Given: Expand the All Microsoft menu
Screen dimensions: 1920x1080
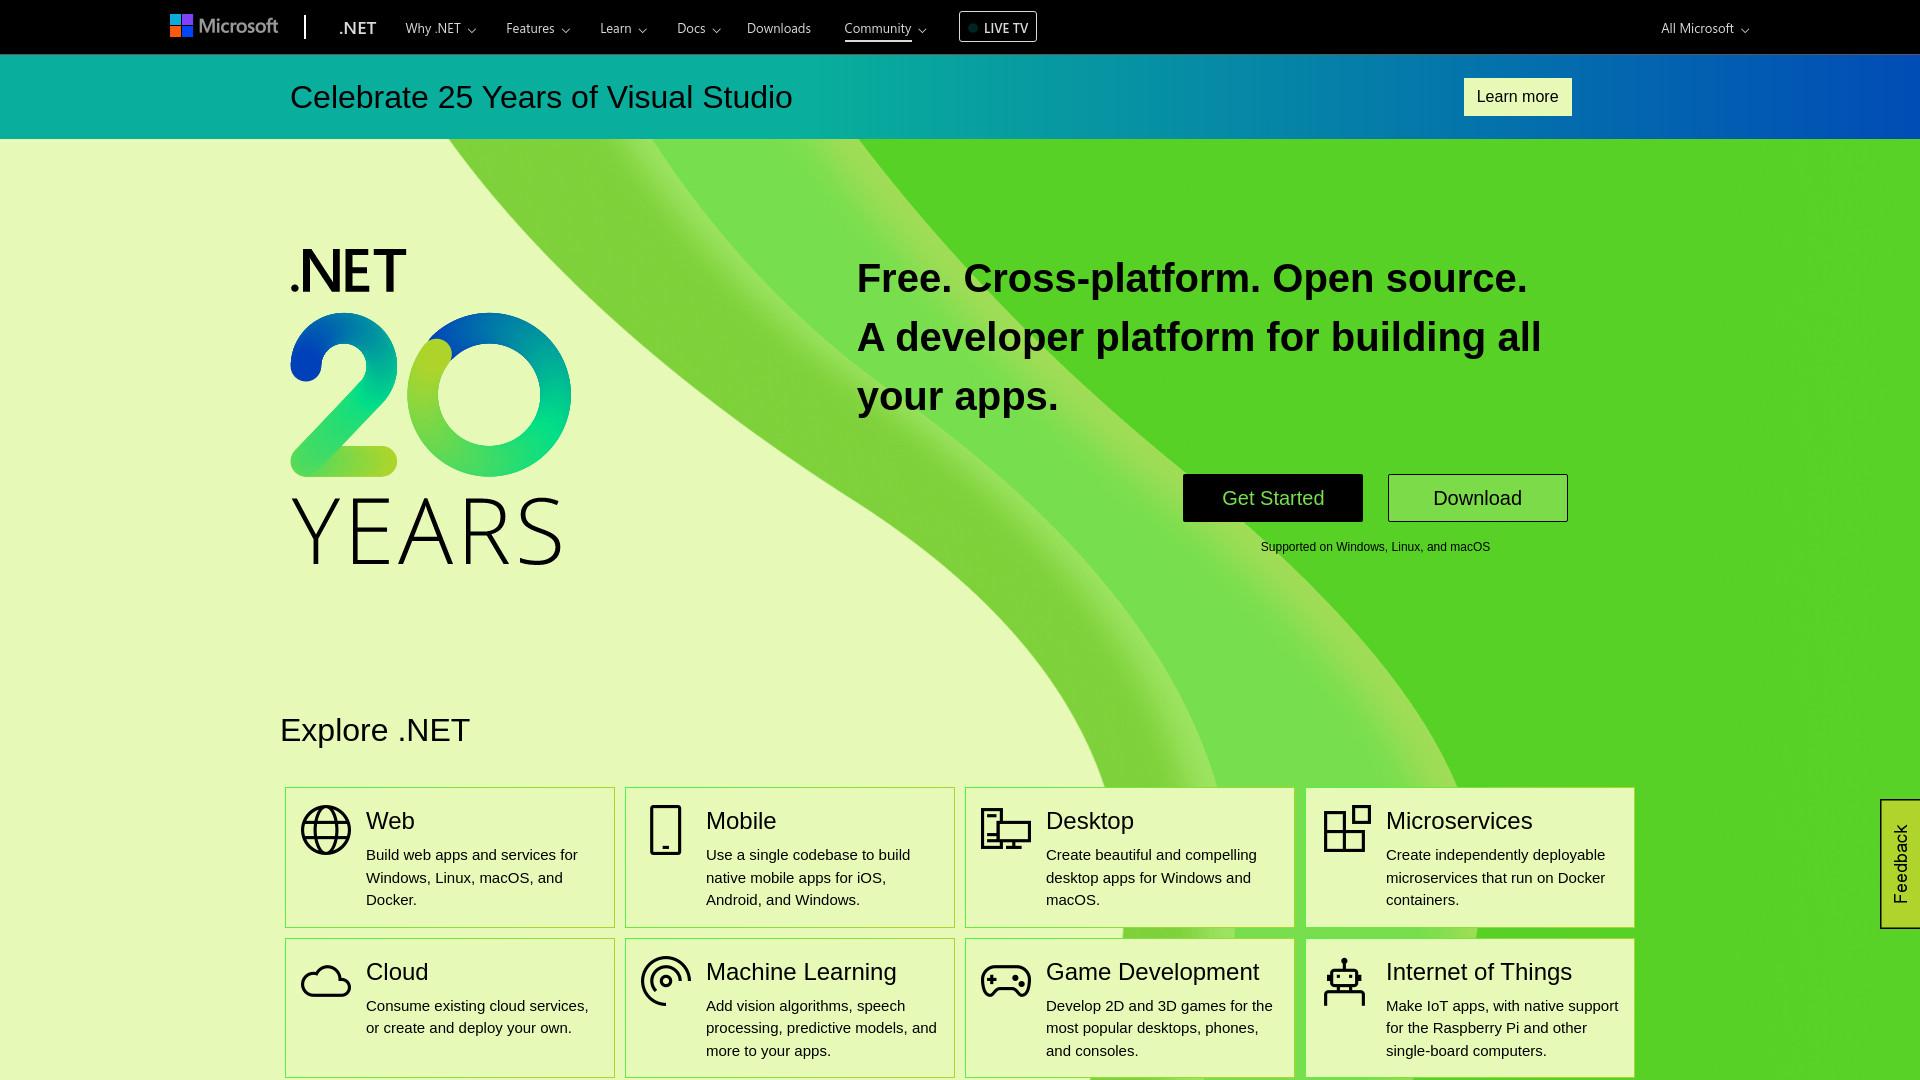Looking at the screenshot, I should coord(1705,28).
